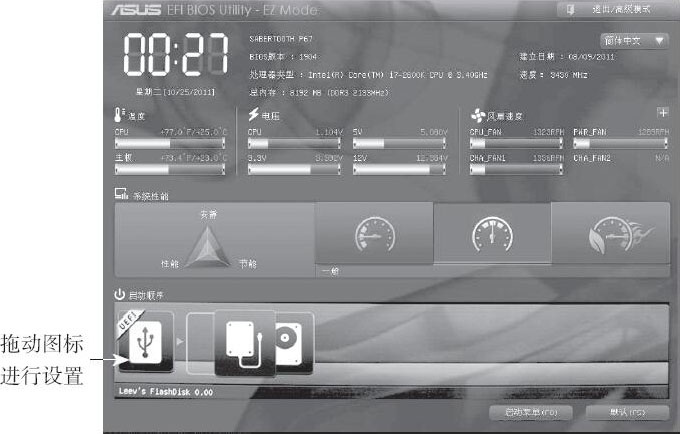Click the 00:27 digital clock

[x=176, y=54]
